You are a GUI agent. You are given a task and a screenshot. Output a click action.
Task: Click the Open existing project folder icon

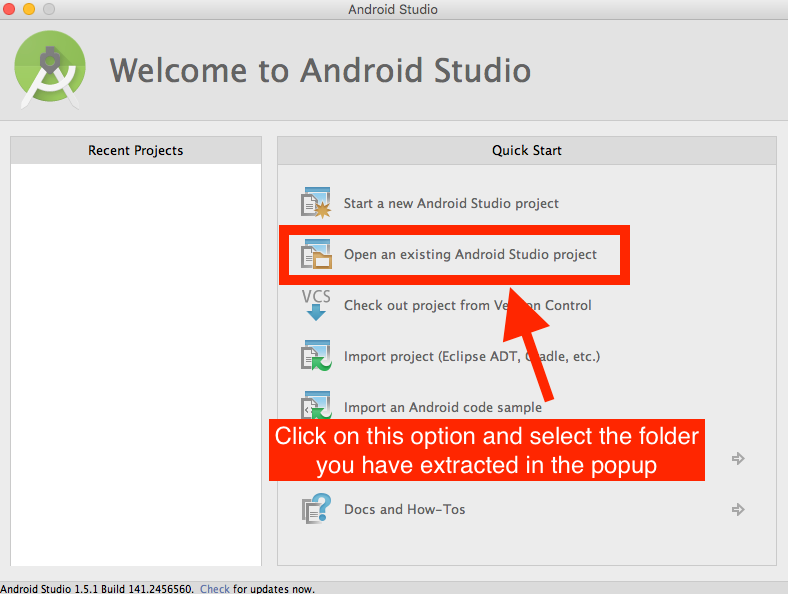click(316, 254)
